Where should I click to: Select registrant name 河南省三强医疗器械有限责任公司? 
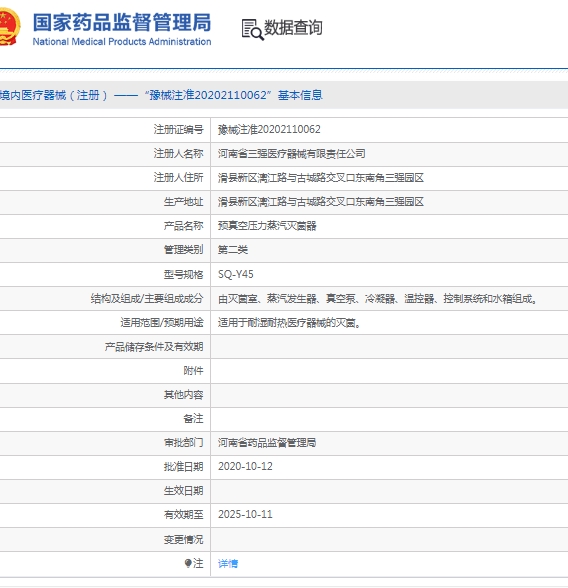click(292, 154)
